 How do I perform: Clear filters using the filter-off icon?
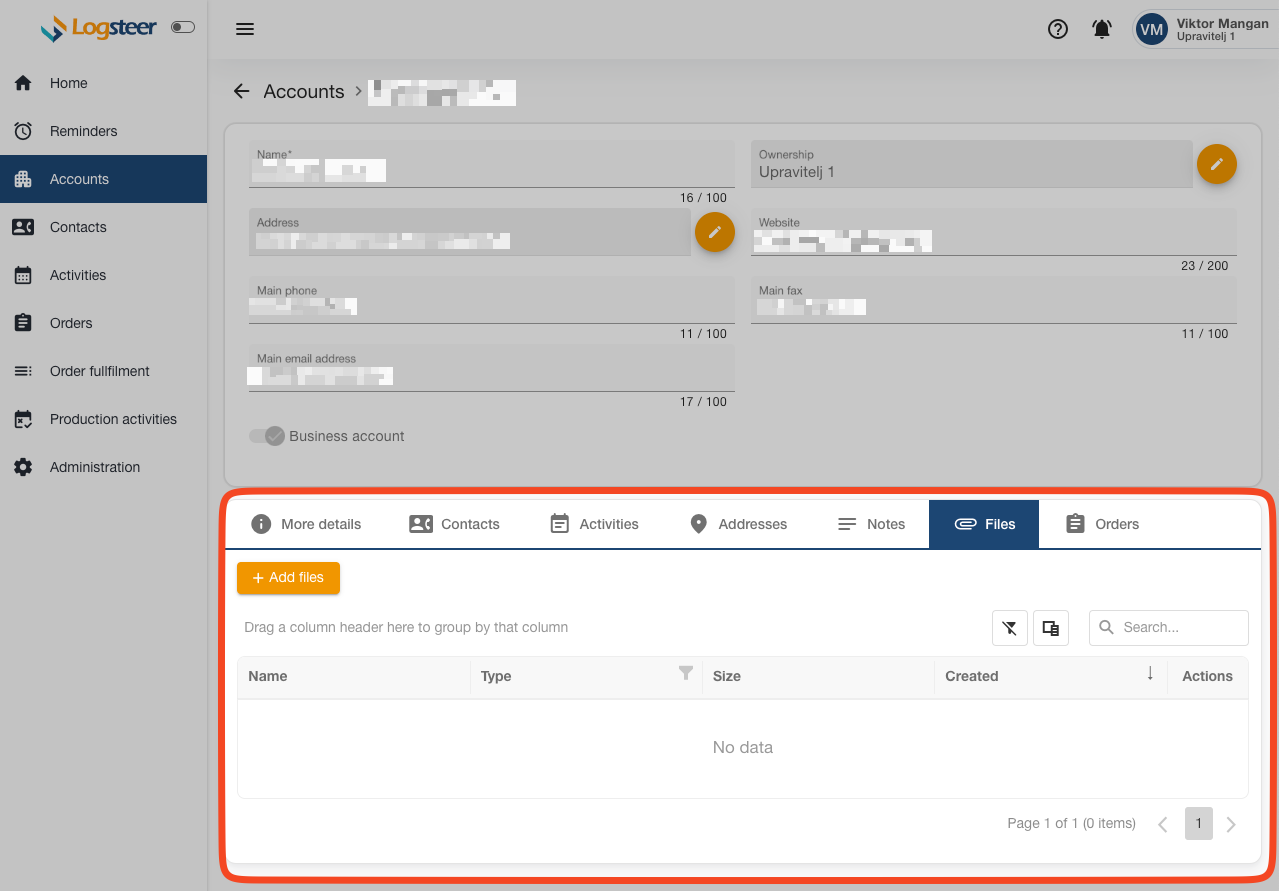tap(1009, 628)
